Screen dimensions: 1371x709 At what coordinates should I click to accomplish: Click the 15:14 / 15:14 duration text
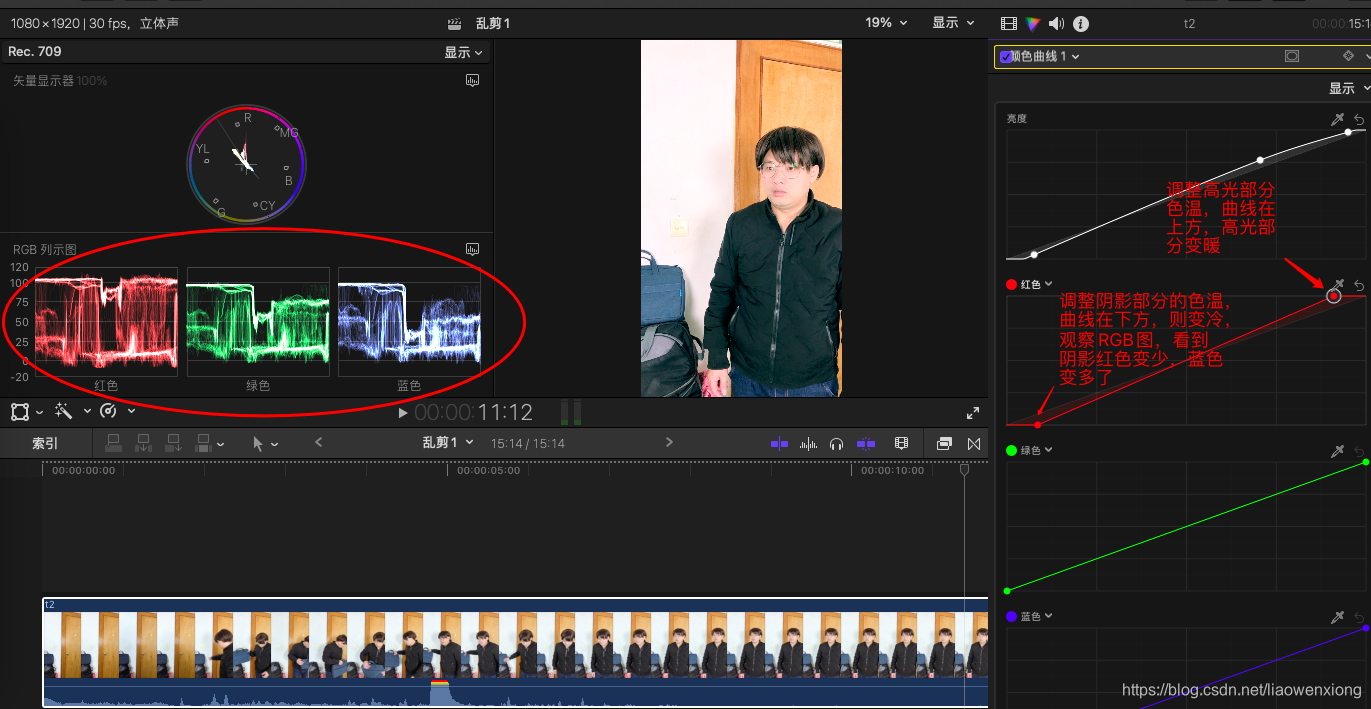[528, 443]
